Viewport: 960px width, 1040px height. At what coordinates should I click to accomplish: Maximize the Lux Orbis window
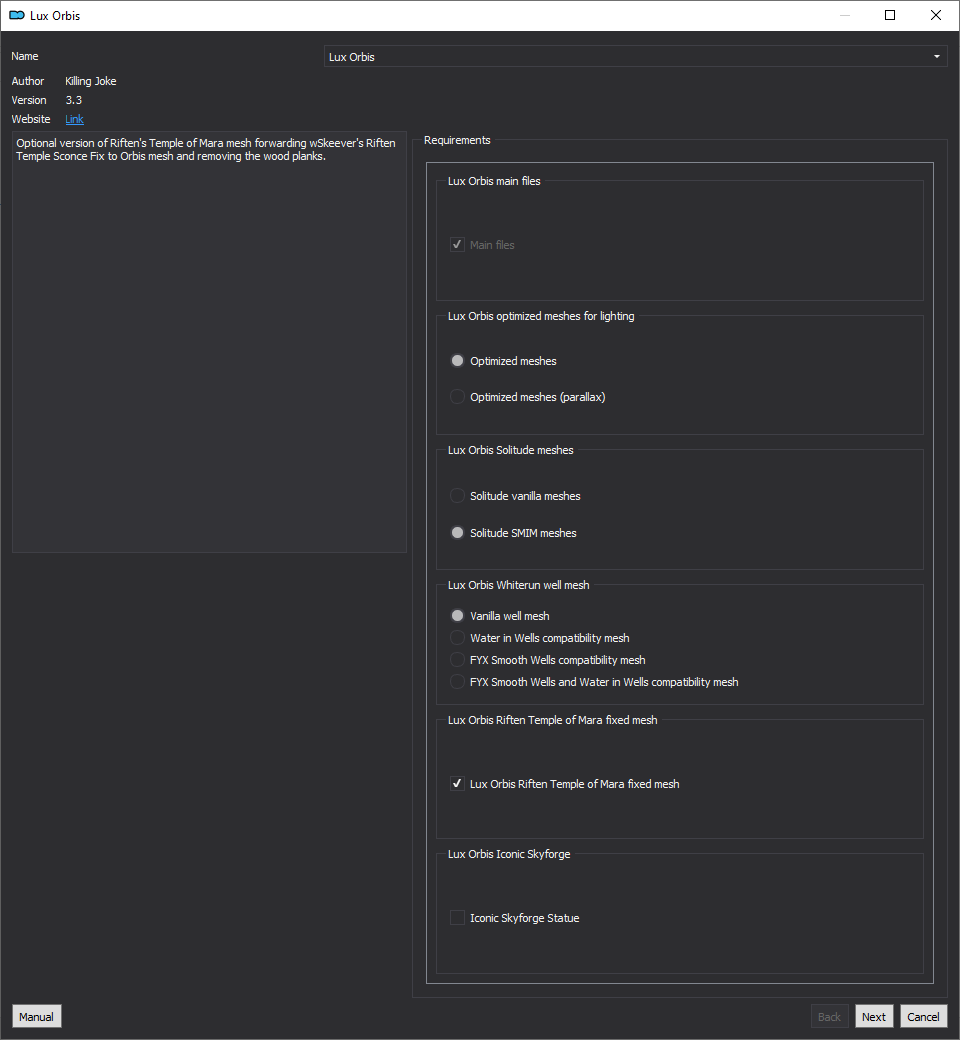click(890, 15)
